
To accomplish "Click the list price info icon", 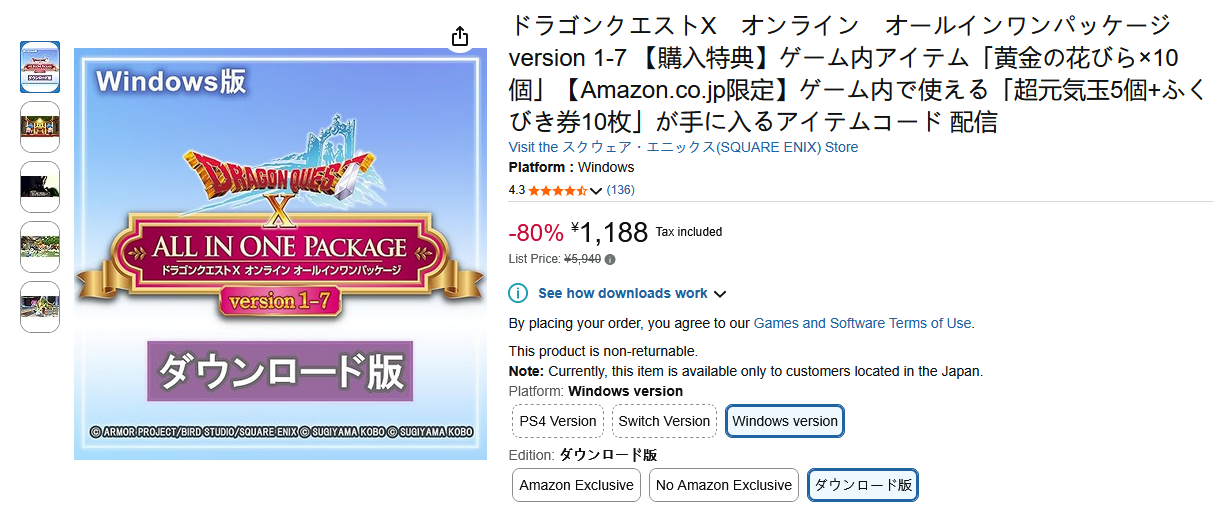I will coord(611,259).
